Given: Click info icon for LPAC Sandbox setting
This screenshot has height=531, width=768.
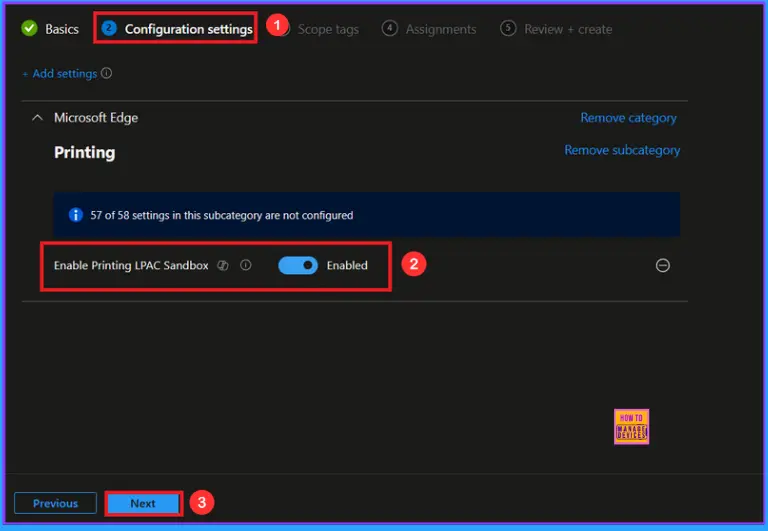Looking at the screenshot, I should (246, 265).
